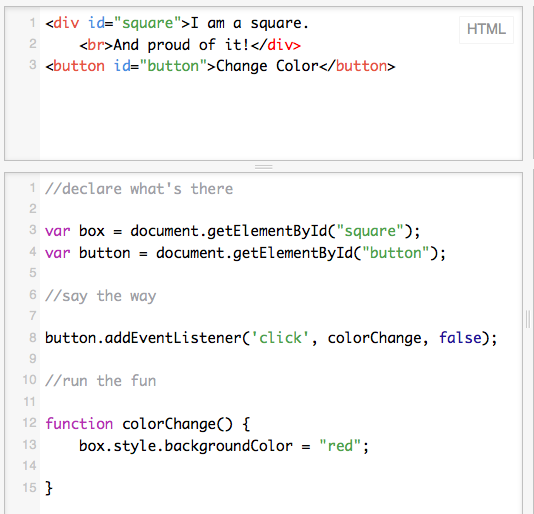Click line number 1 in the HTML panel gutter
This screenshot has width=534, height=514.
click(x=32, y=22)
